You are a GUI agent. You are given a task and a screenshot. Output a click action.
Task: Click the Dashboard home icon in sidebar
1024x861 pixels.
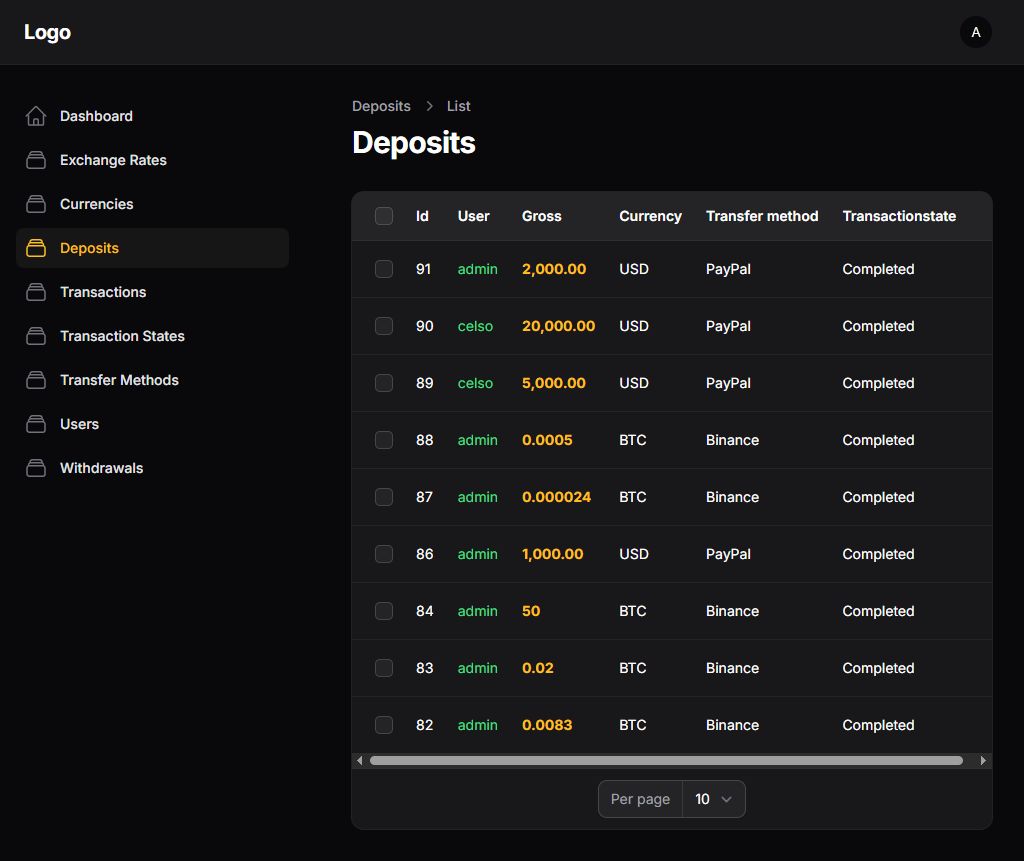click(36, 116)
